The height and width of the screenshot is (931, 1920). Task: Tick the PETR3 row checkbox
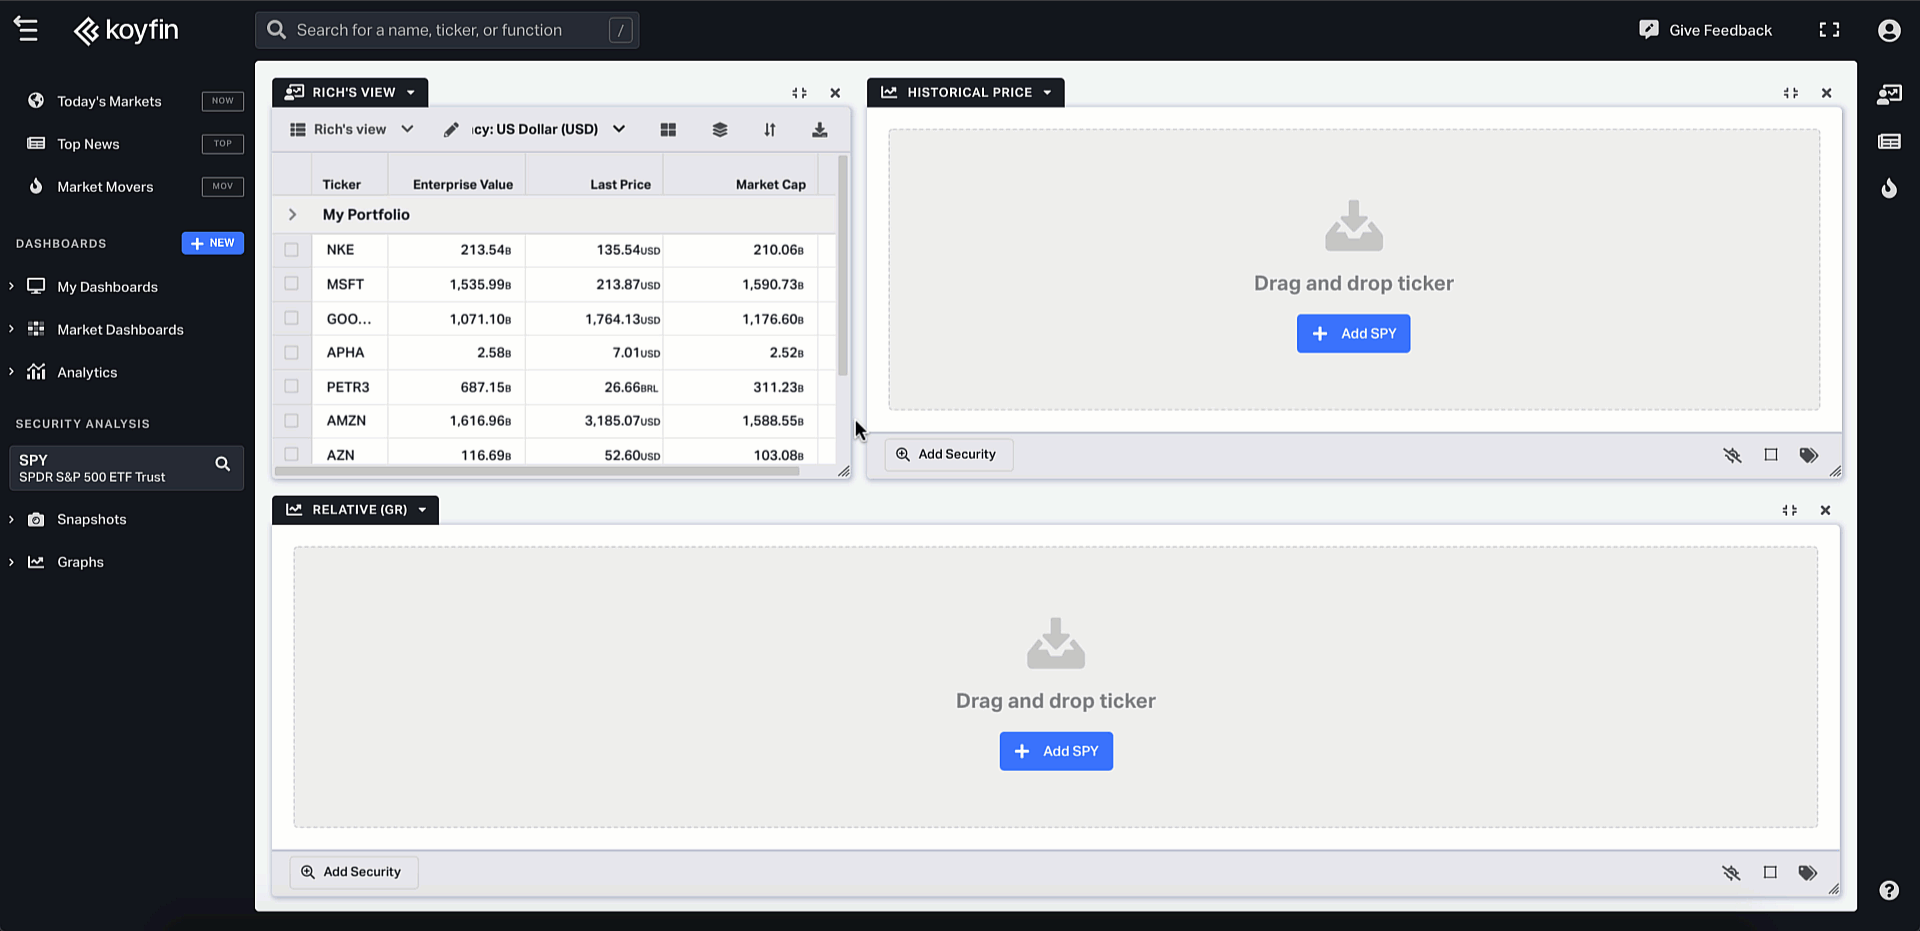(291, 386)
